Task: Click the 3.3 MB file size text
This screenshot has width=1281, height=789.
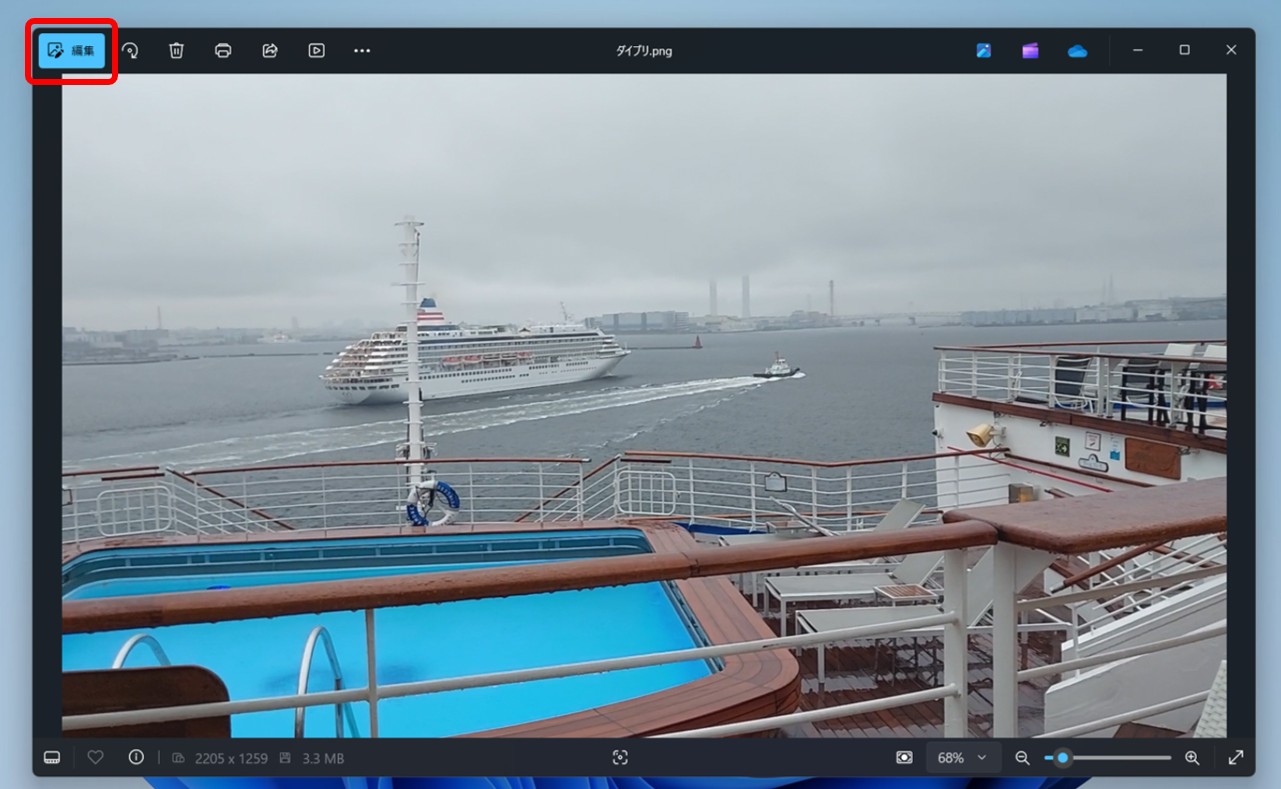Action: click(x=323, y=759)
